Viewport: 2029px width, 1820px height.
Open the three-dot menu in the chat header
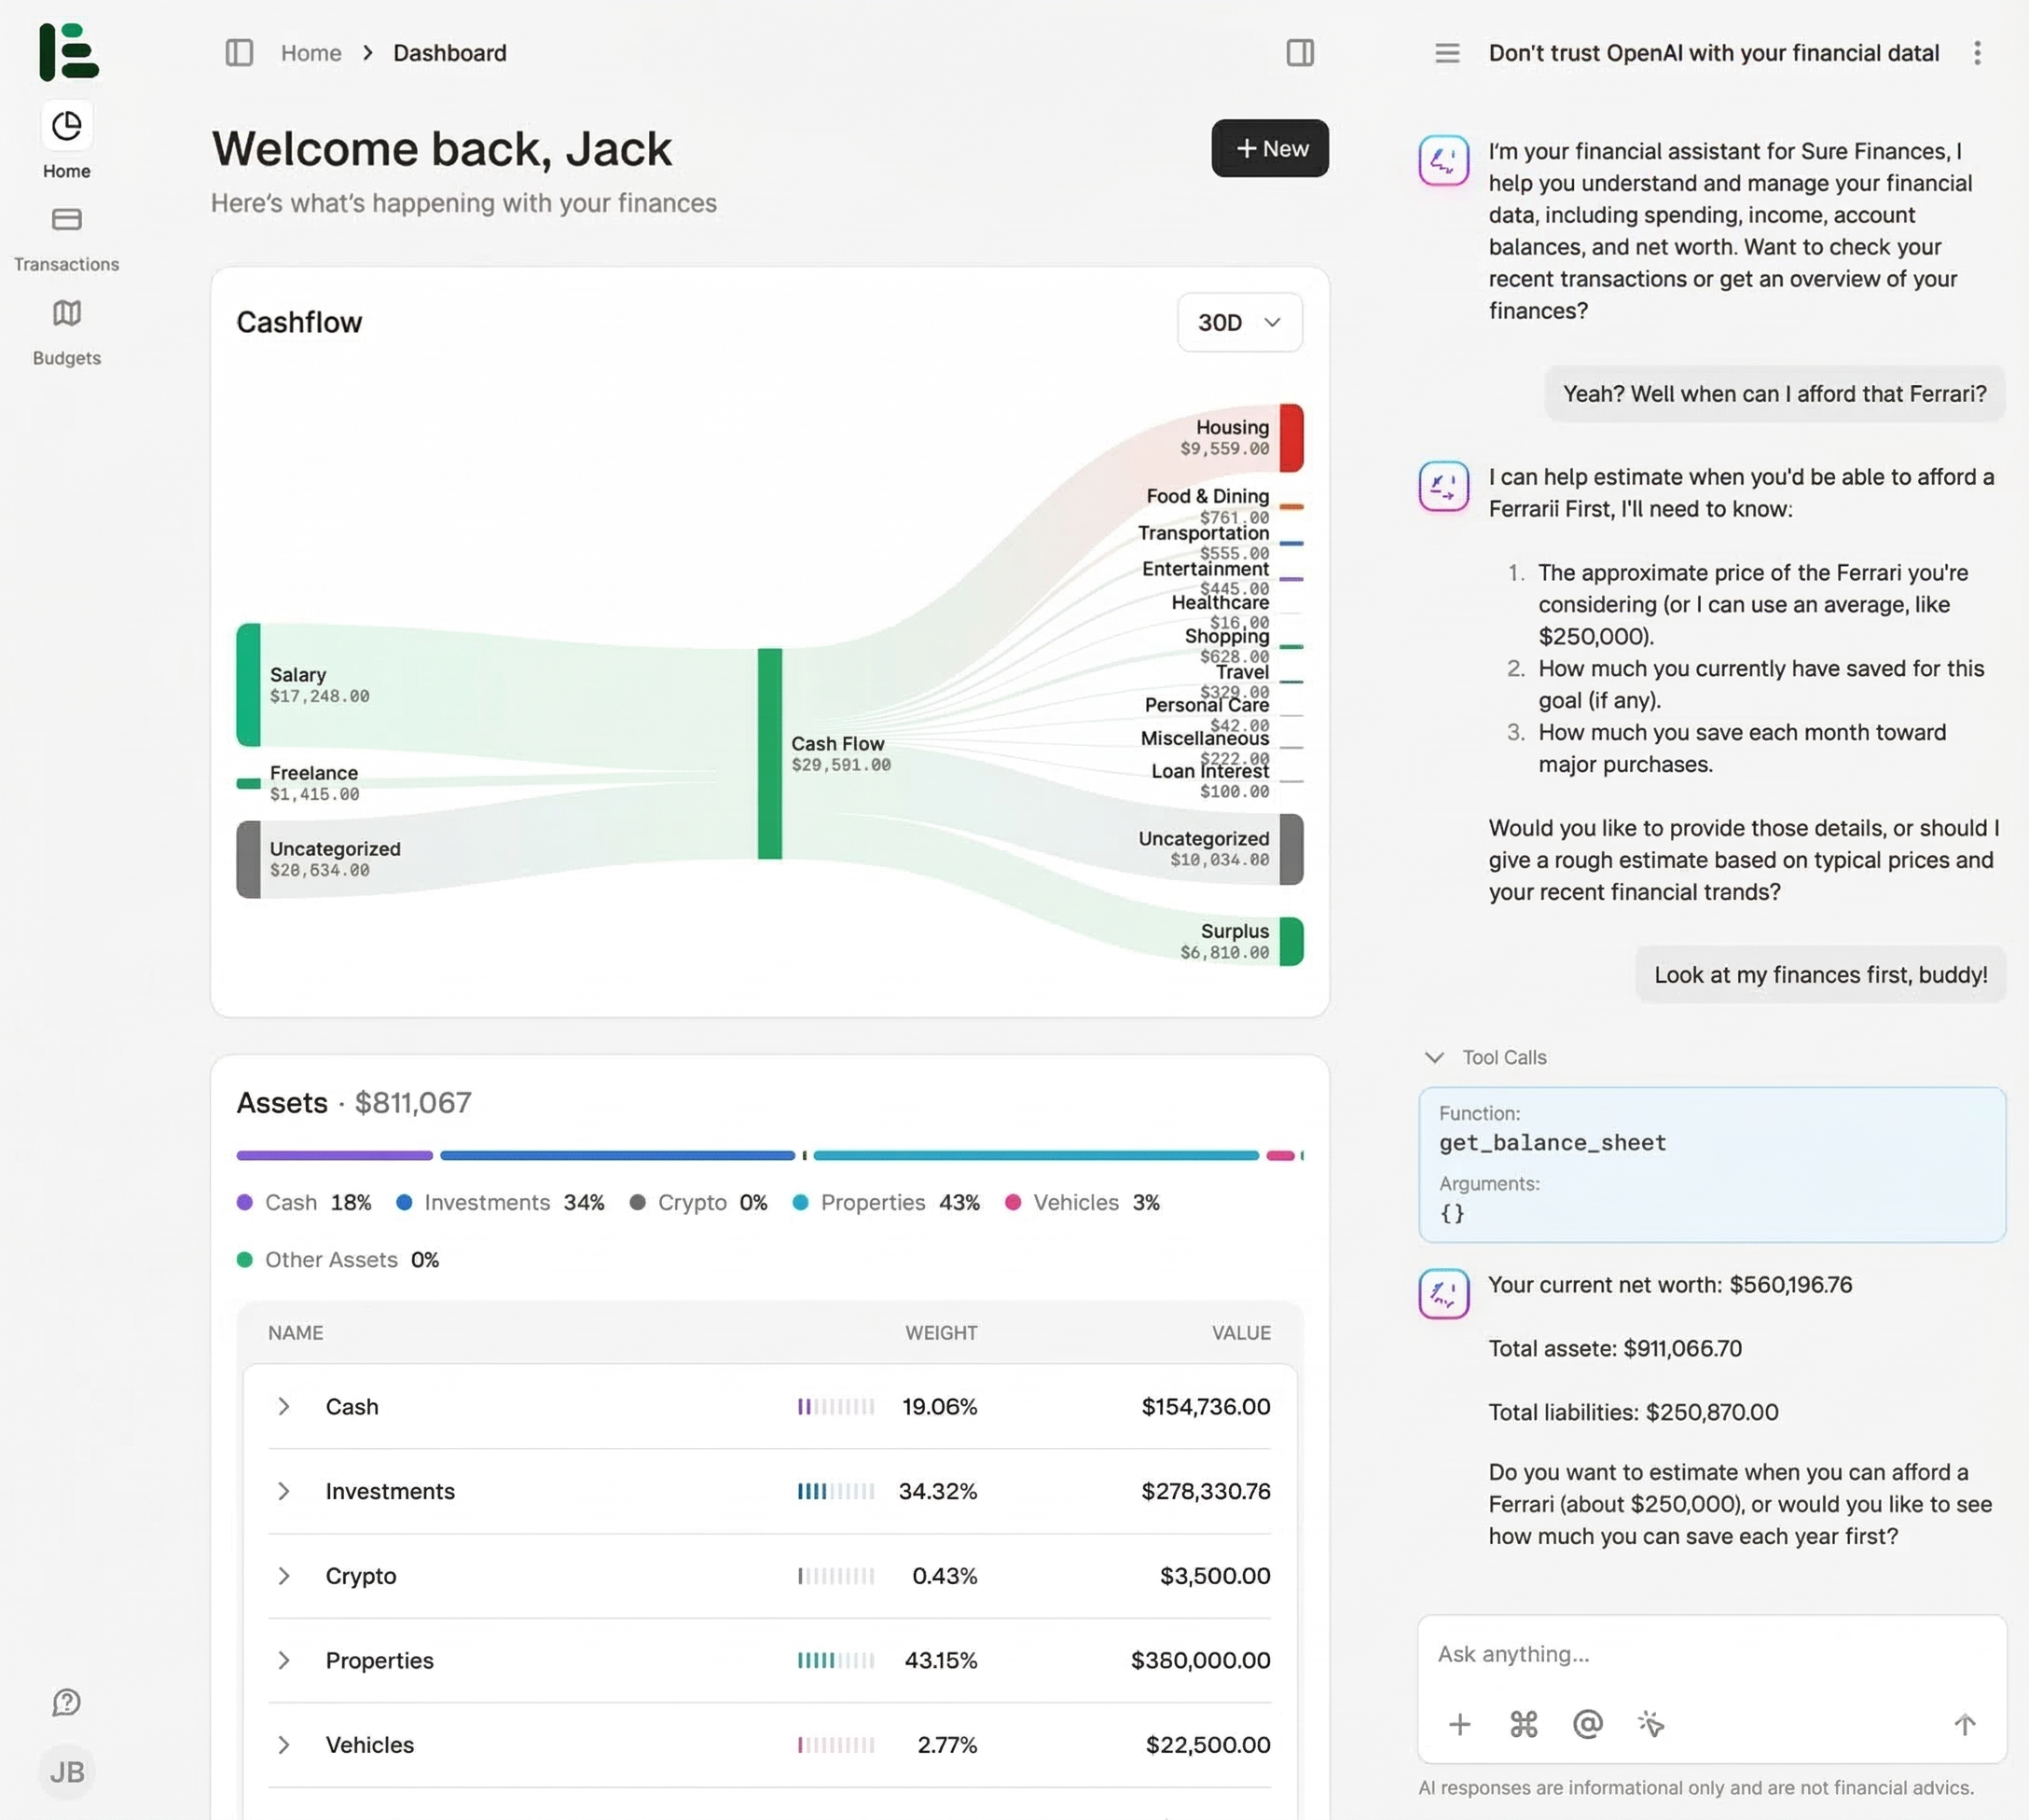coord(1977,53)
